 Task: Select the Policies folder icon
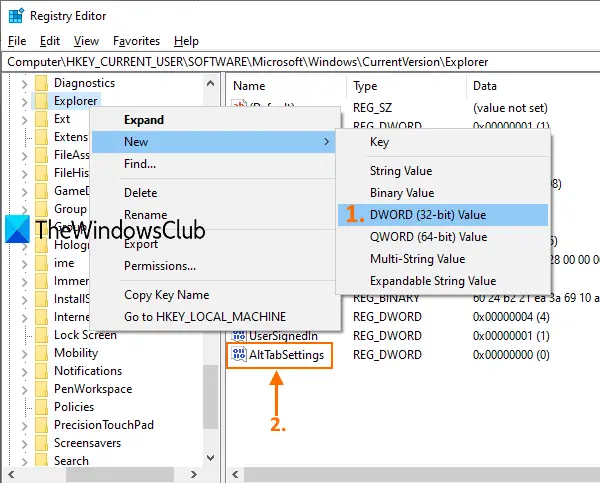click(41, 407)
